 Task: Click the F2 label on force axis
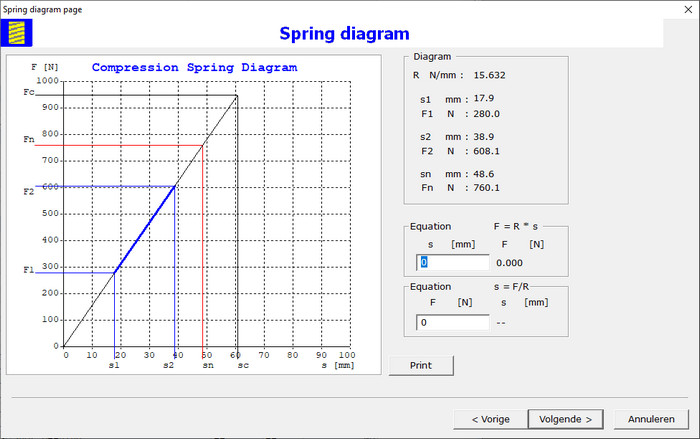point(29,190)
